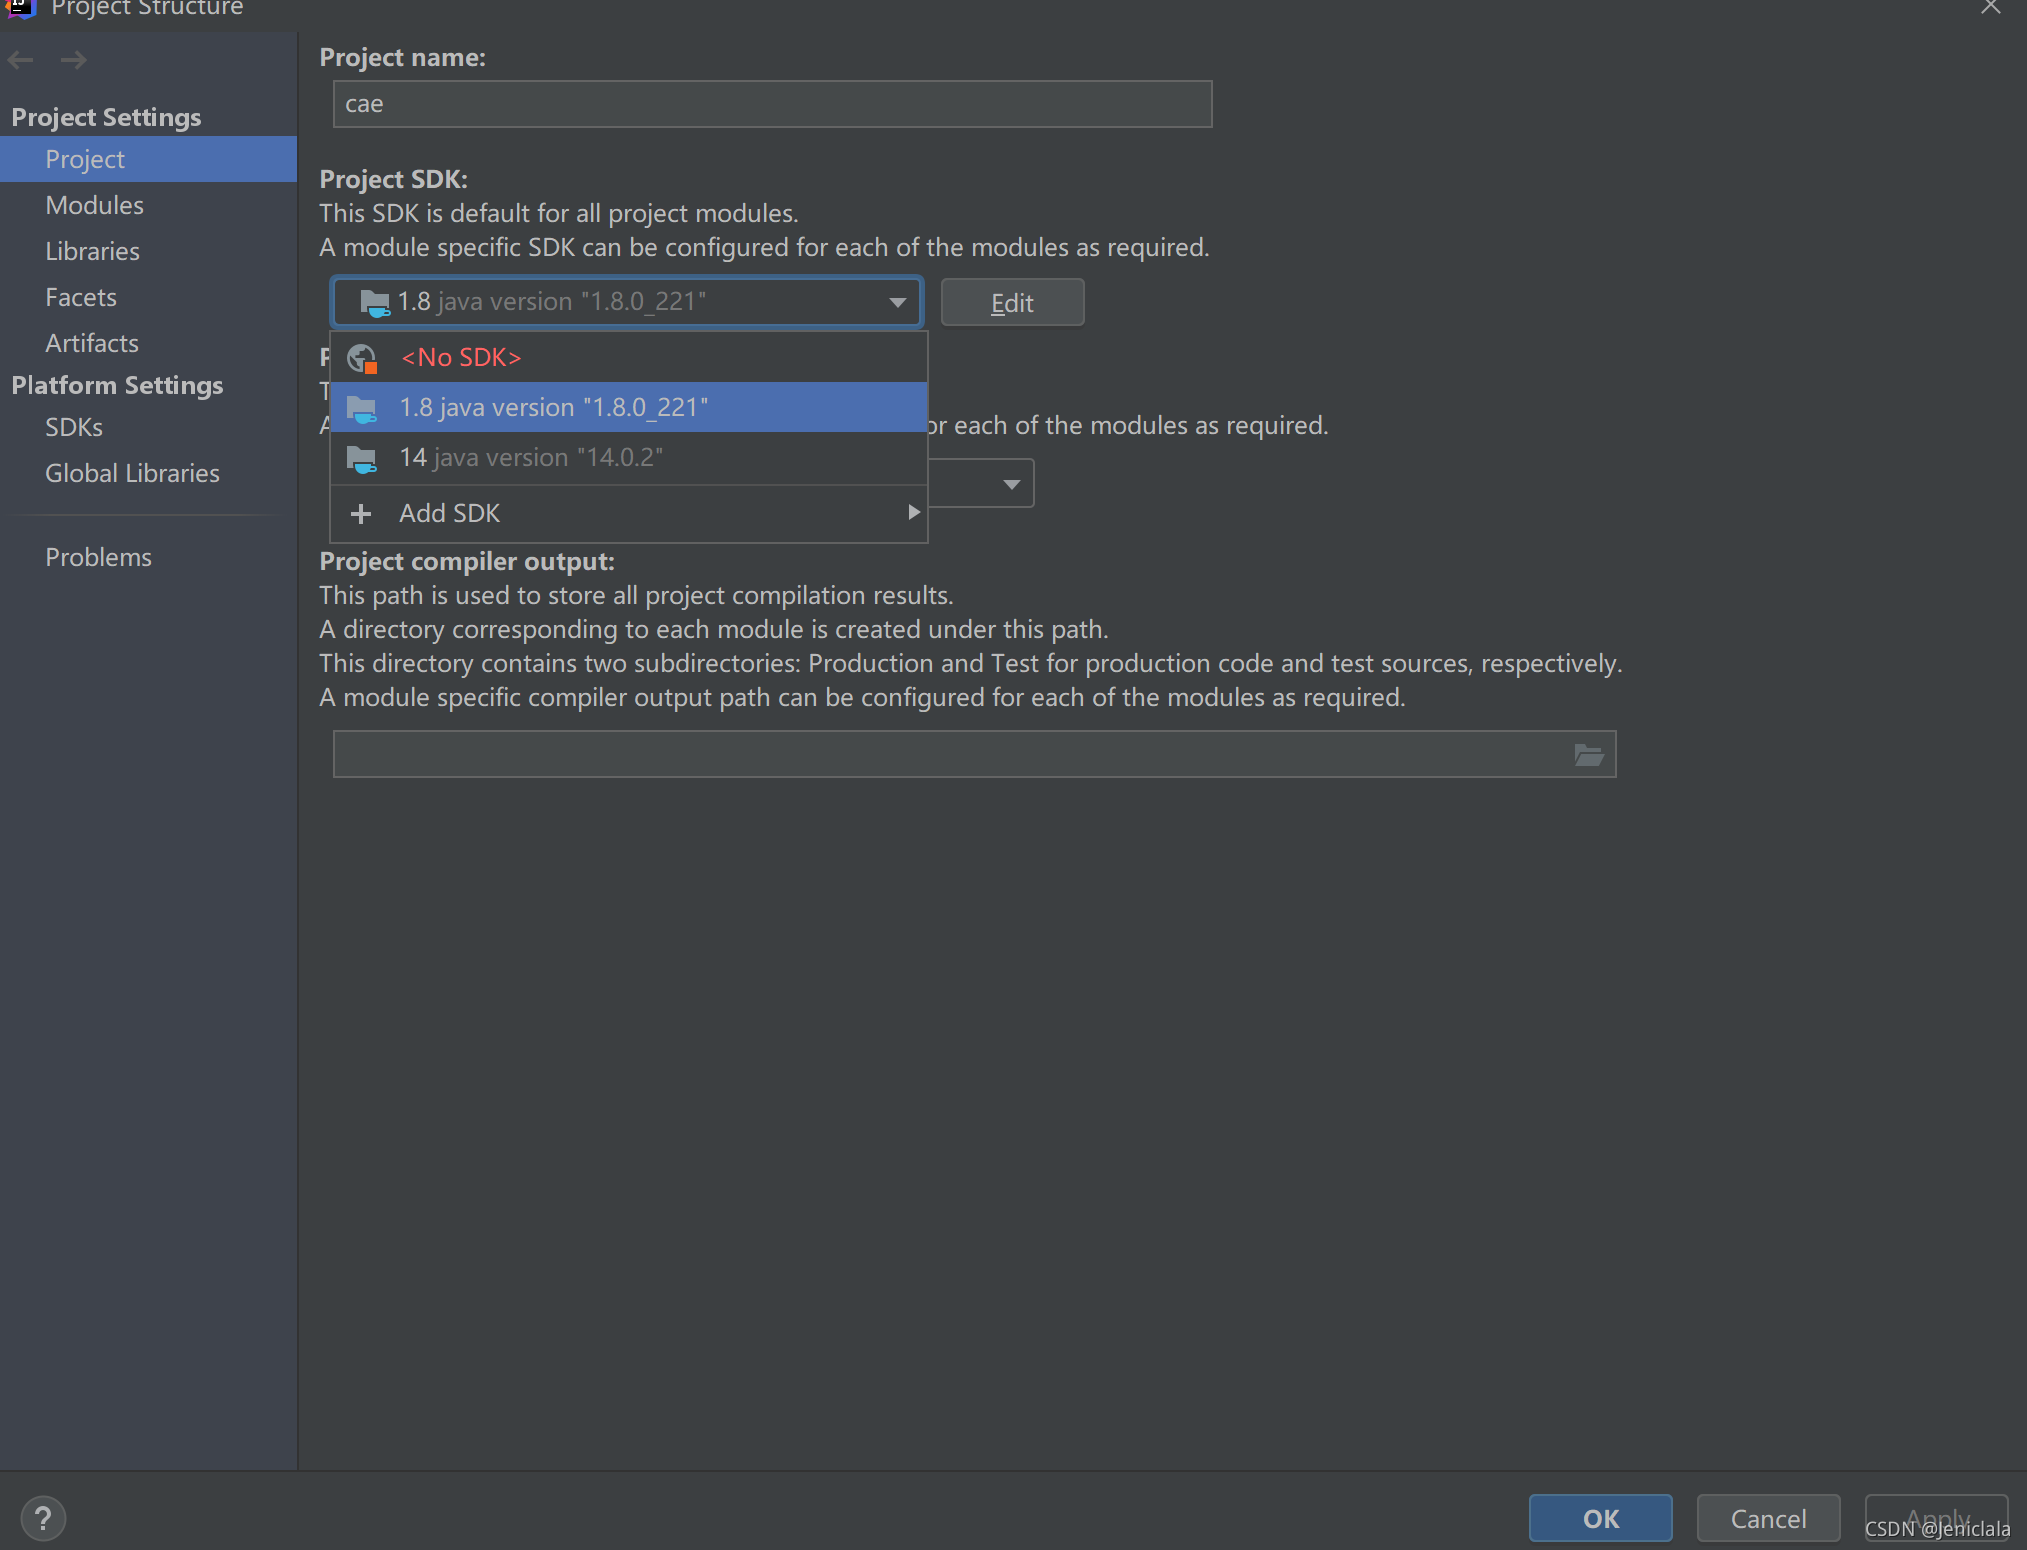The height and width of the screenshot is (1550, 2027).
Task: Confirm changes with the OK button
Action: [1599, 1518]
